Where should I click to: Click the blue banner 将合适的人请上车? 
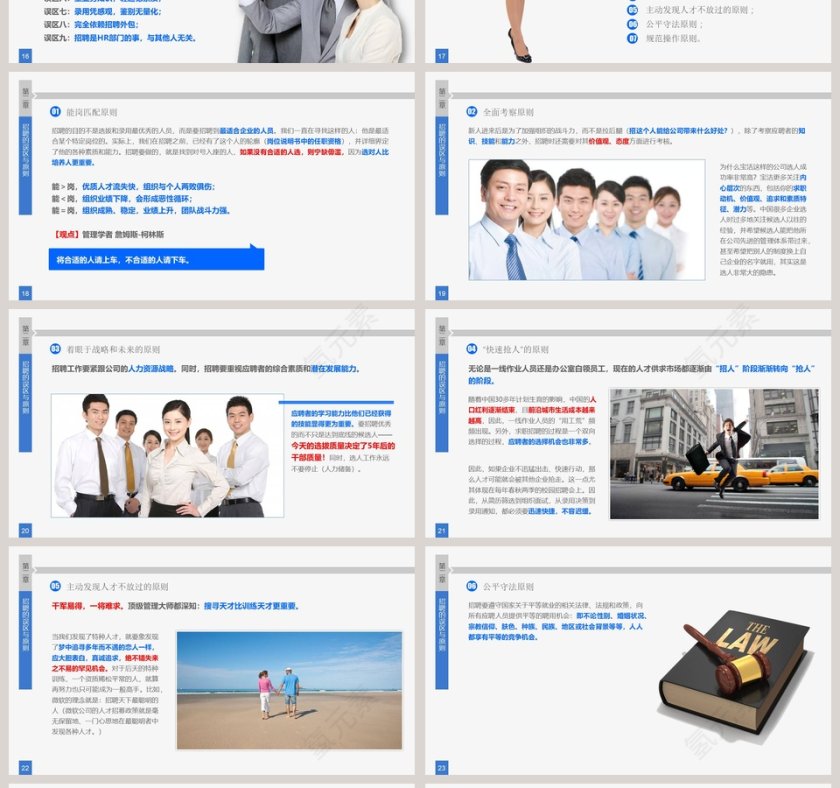point(156,259)
